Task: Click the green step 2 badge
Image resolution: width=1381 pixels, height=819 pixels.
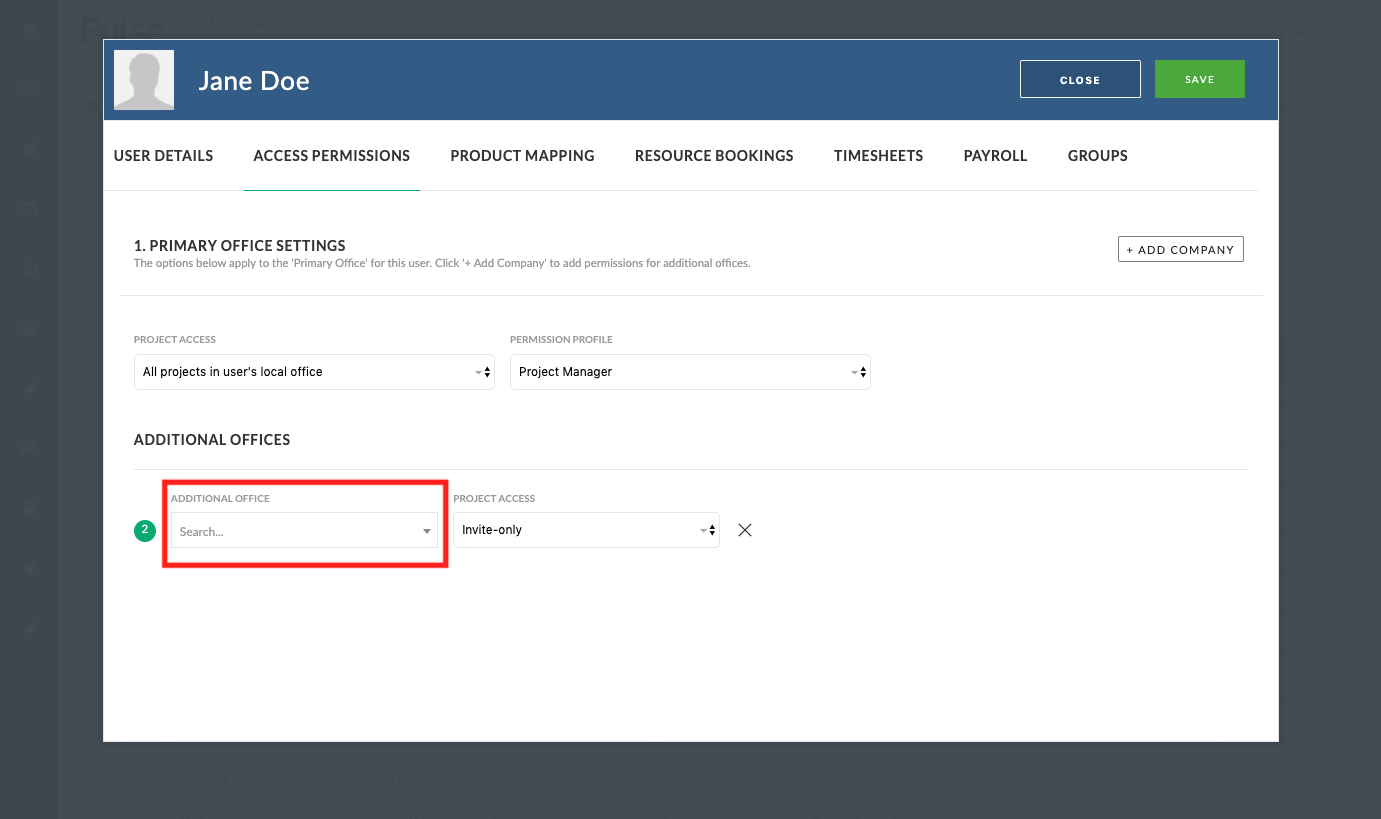Action: pyautogui.click(x=145, y=531)
